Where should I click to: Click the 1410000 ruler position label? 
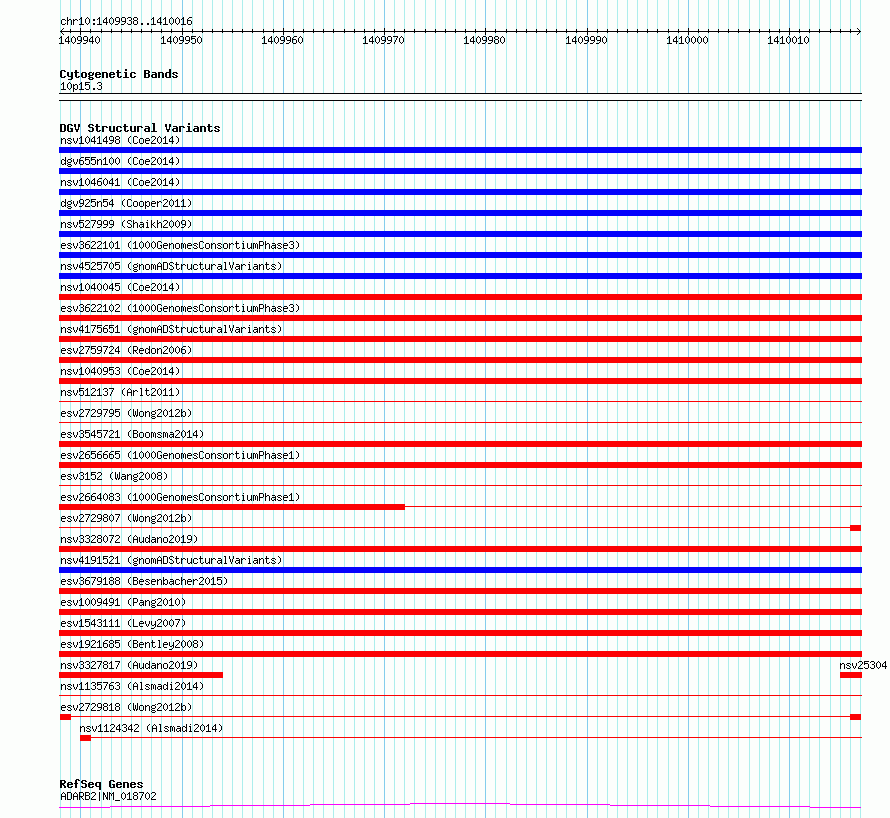click(x=687, y=40)
